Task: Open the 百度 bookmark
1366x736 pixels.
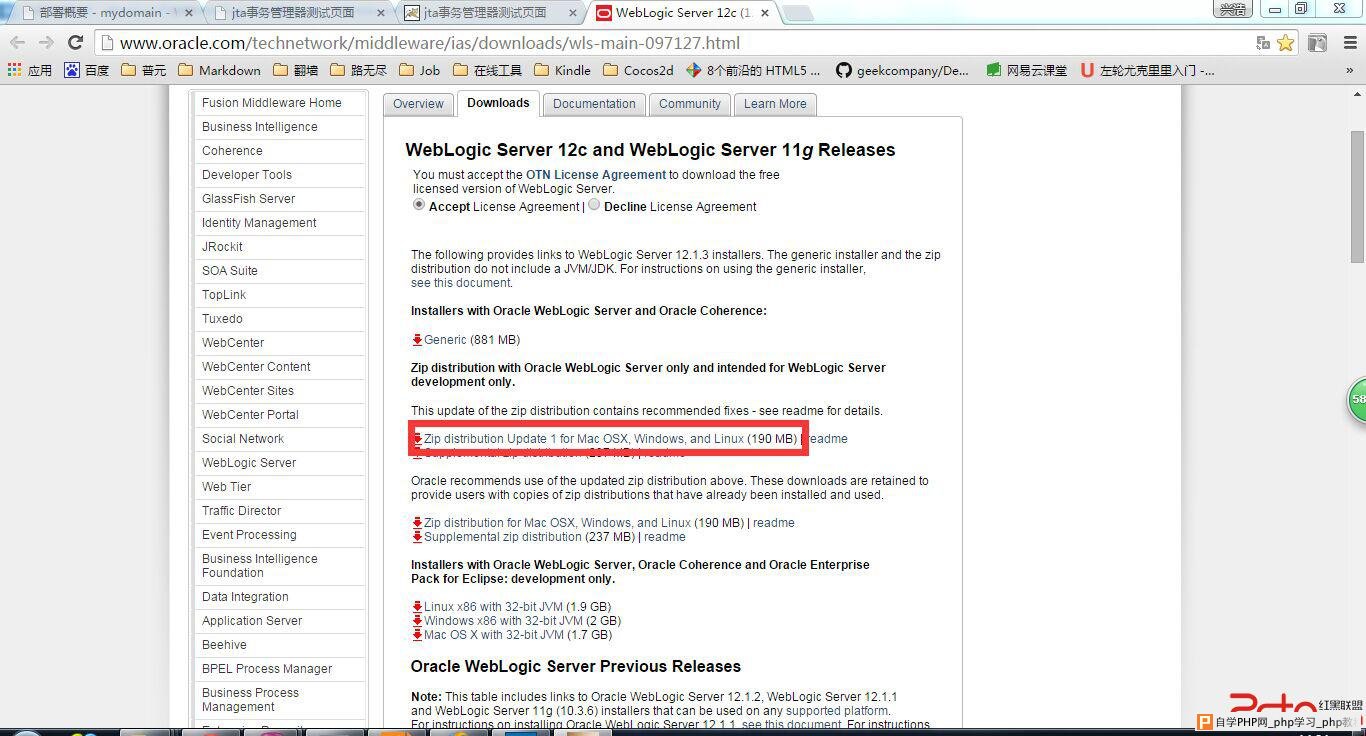Action: click(x=87, y=70)
